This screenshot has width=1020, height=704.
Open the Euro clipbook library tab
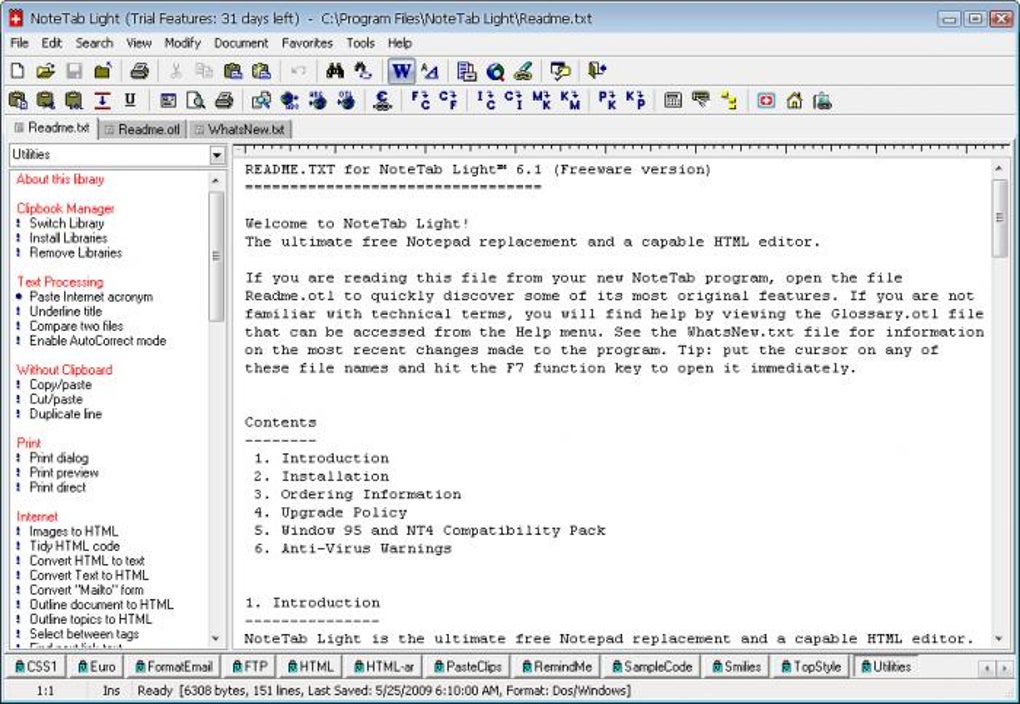(96, 667)
